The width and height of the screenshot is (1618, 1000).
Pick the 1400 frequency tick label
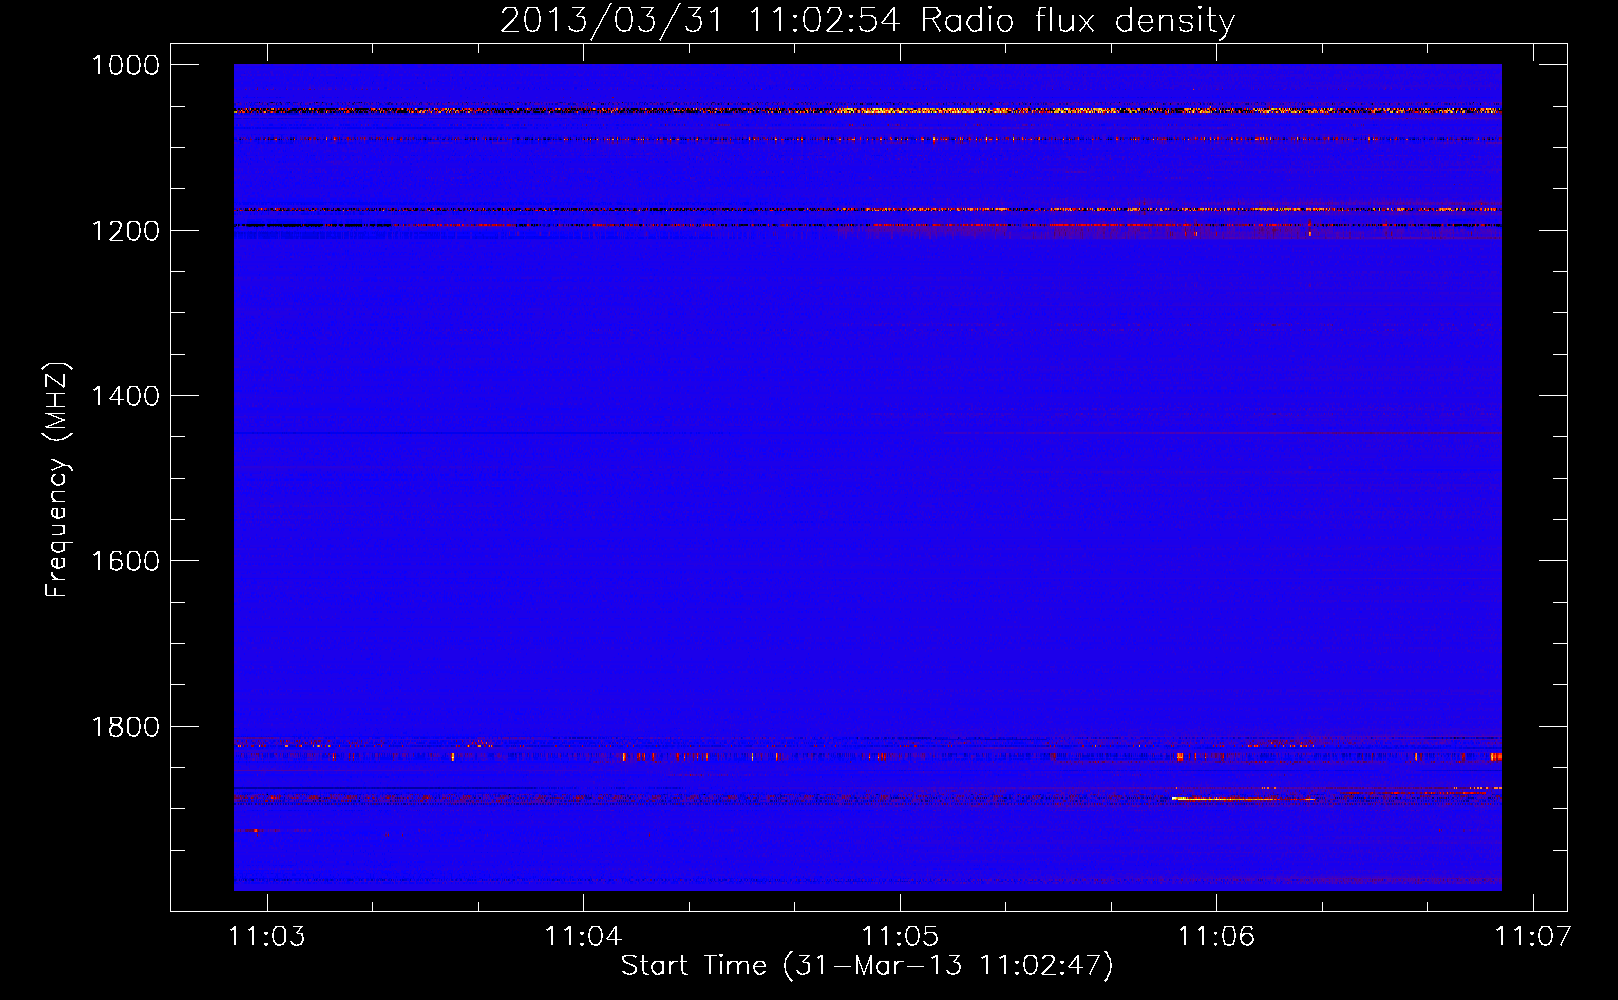click(x=125, y=396)
